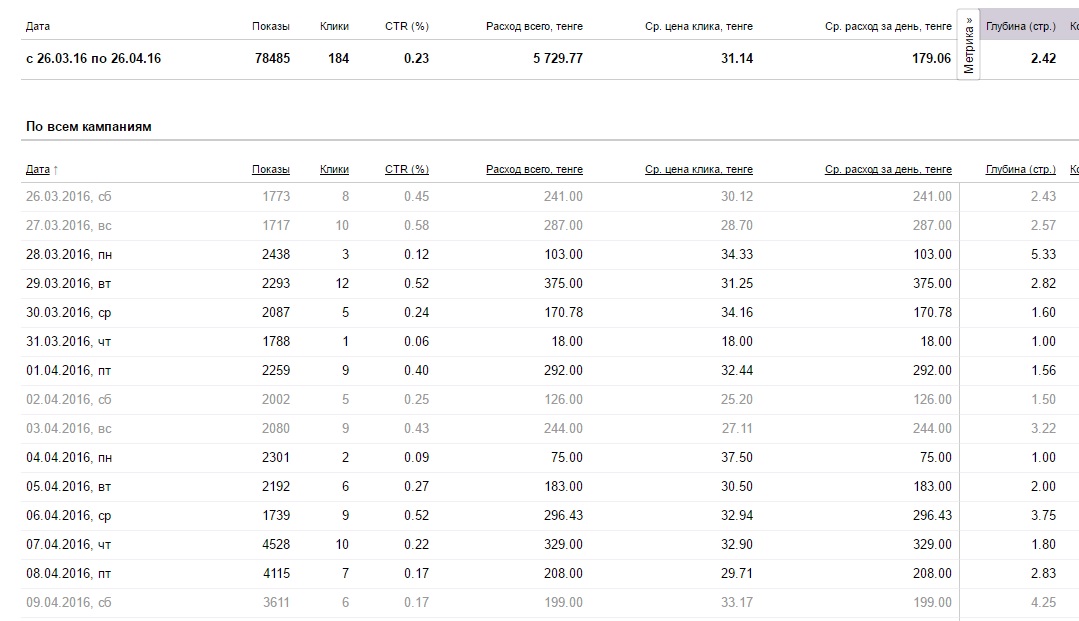
Task: Click the 09.04.2016, сб row date
Action: pyautogui.click(x=69, y=603)
